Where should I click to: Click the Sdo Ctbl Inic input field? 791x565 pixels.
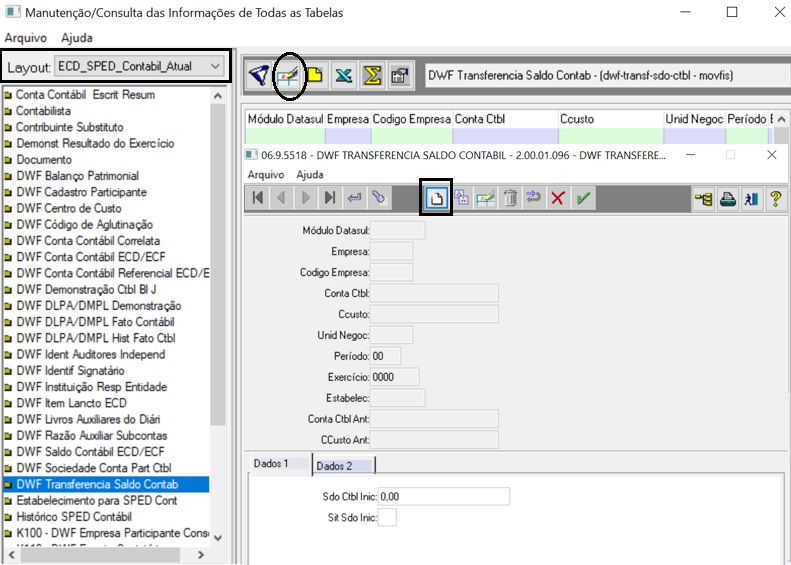[x=444, y=496]
